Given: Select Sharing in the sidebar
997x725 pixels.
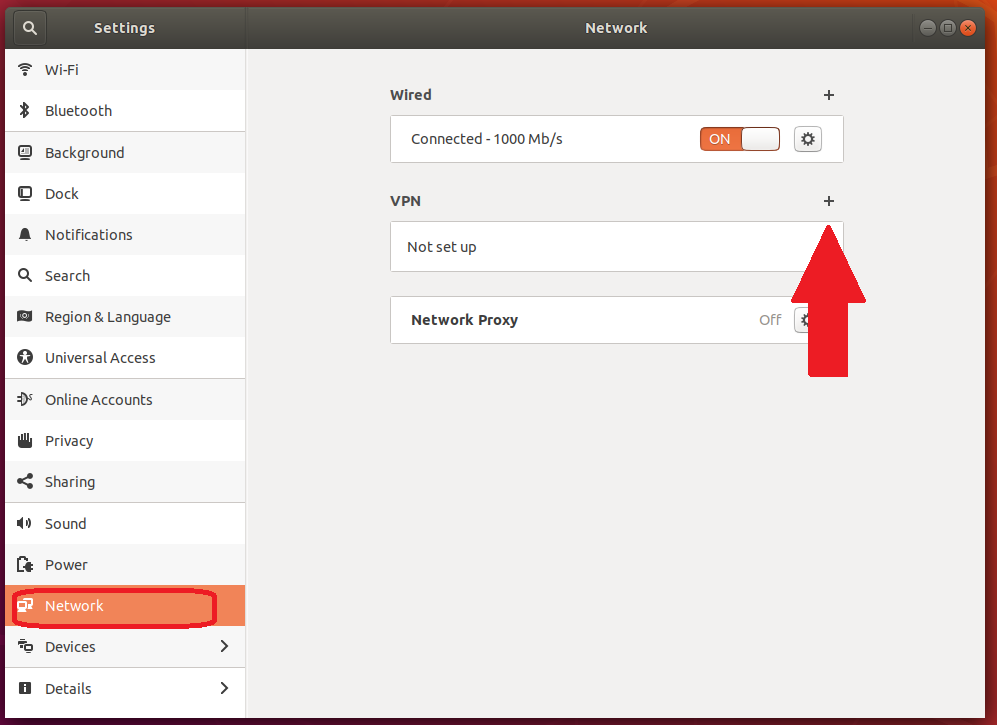Looking at the screenshot, I should [70, 482].
